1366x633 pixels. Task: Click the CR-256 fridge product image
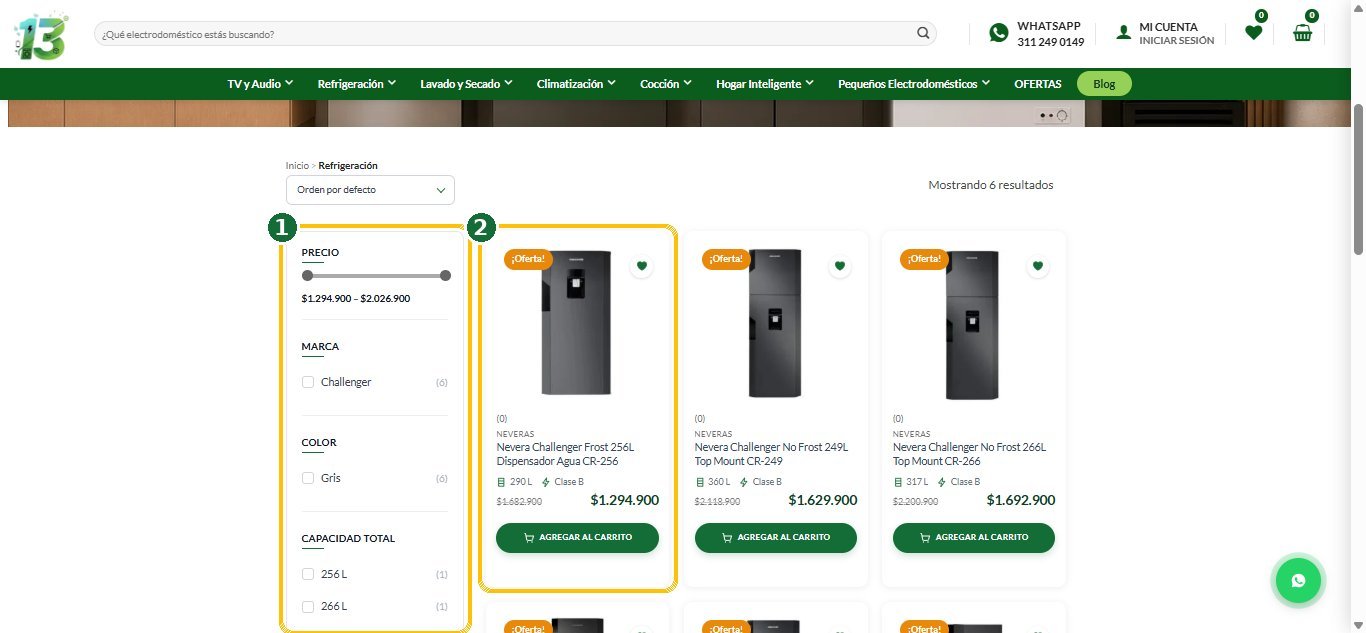[x=577, y=322]
